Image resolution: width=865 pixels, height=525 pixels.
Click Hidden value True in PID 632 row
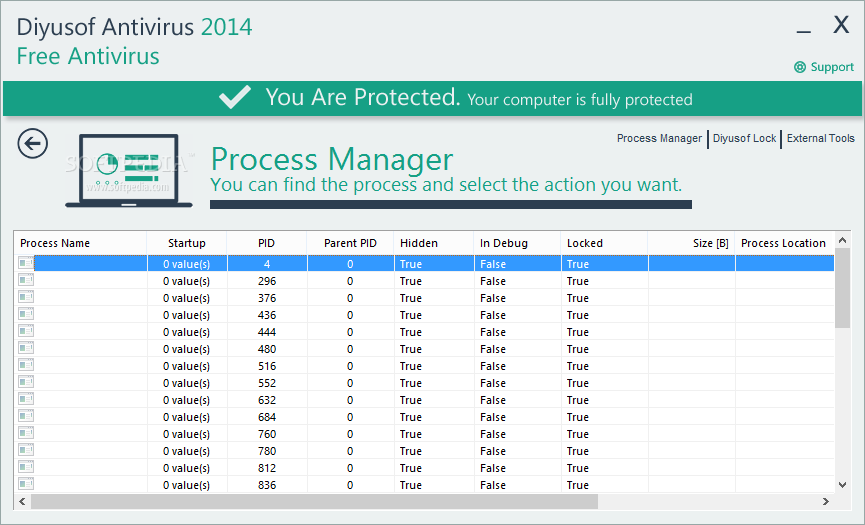[411, 400]
